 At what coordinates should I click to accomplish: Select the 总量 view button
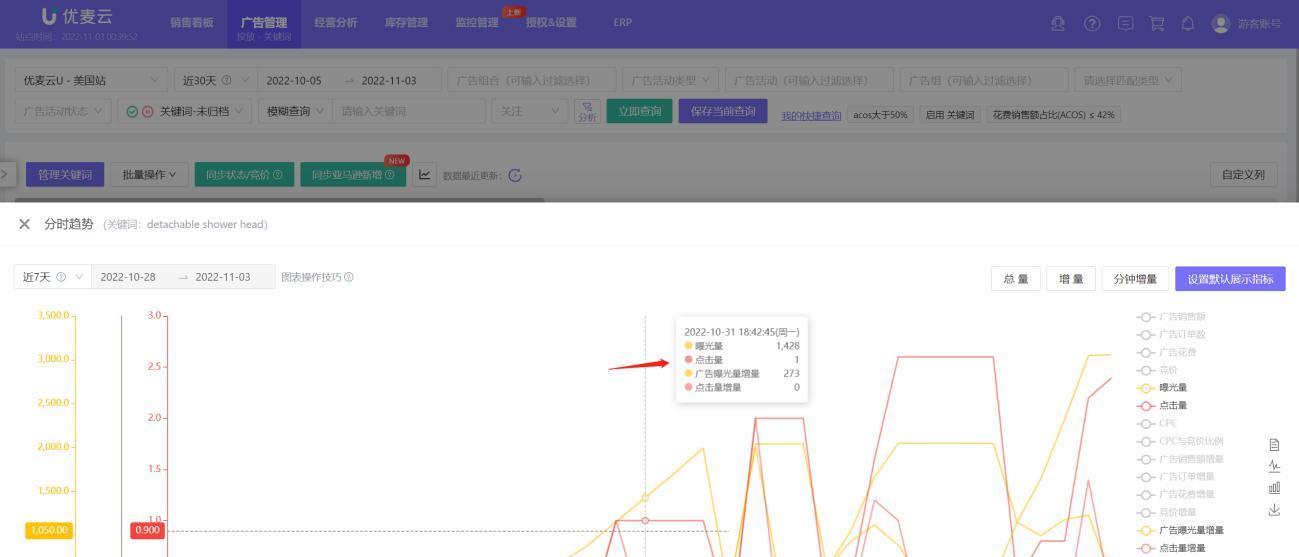(1016, 279)
